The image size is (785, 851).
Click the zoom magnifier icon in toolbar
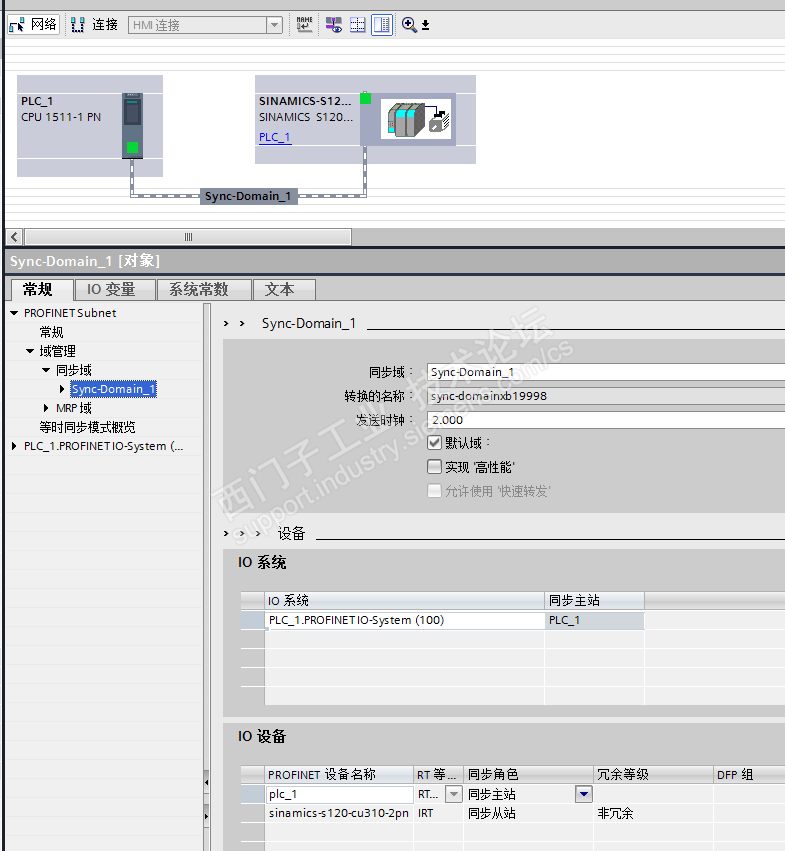(409, 24)
